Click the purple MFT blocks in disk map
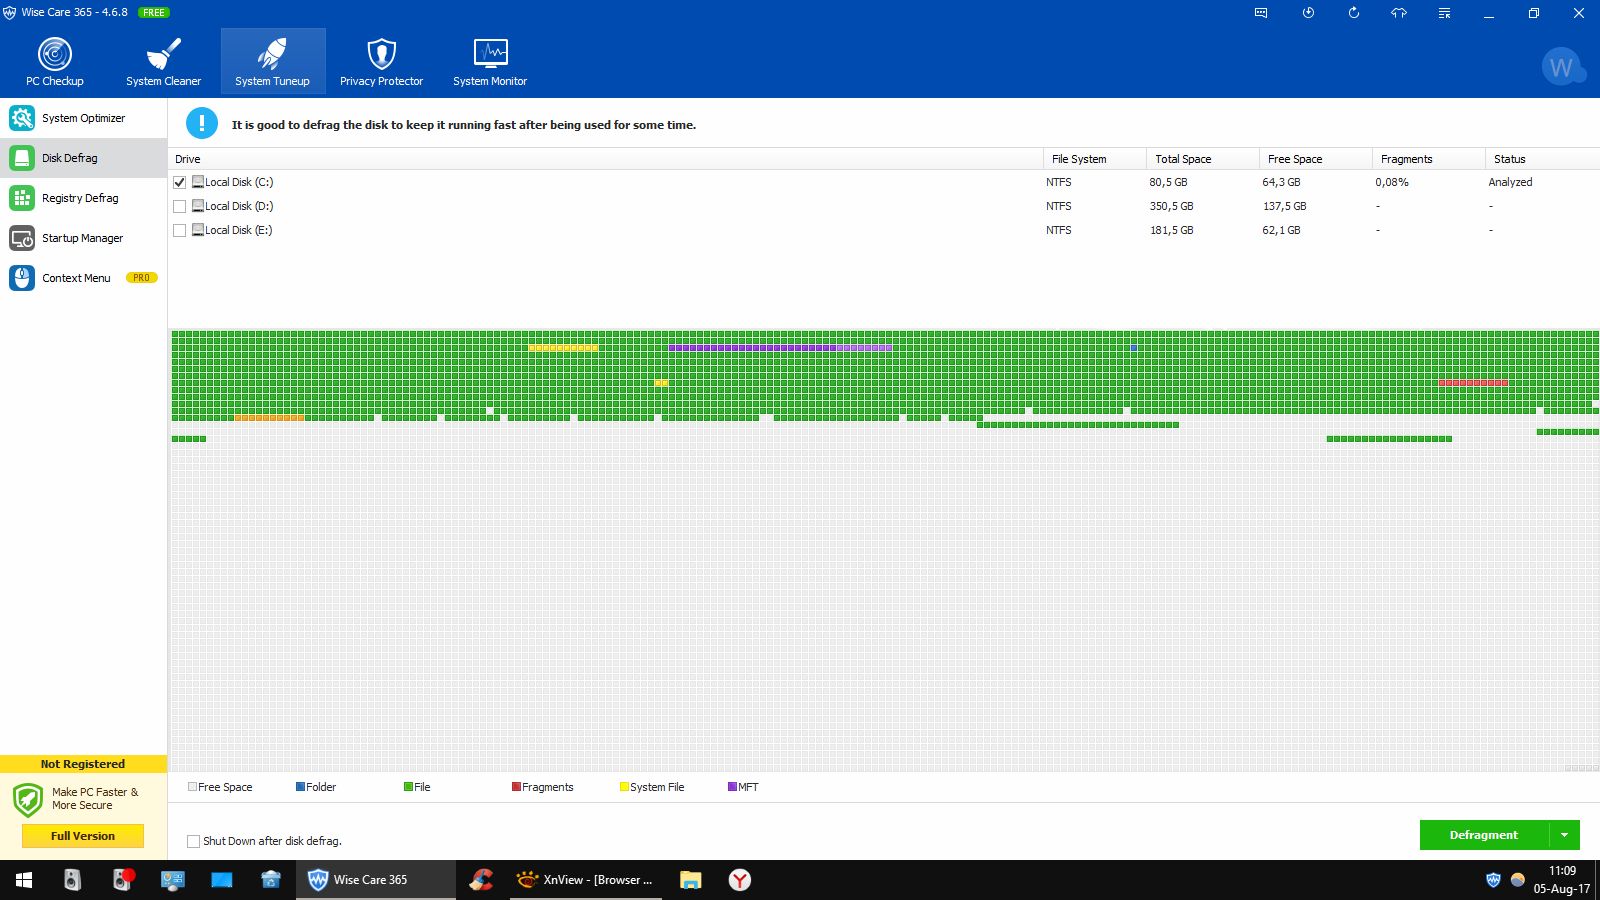This screenshot has width=1600, height=900. point(780,348)
